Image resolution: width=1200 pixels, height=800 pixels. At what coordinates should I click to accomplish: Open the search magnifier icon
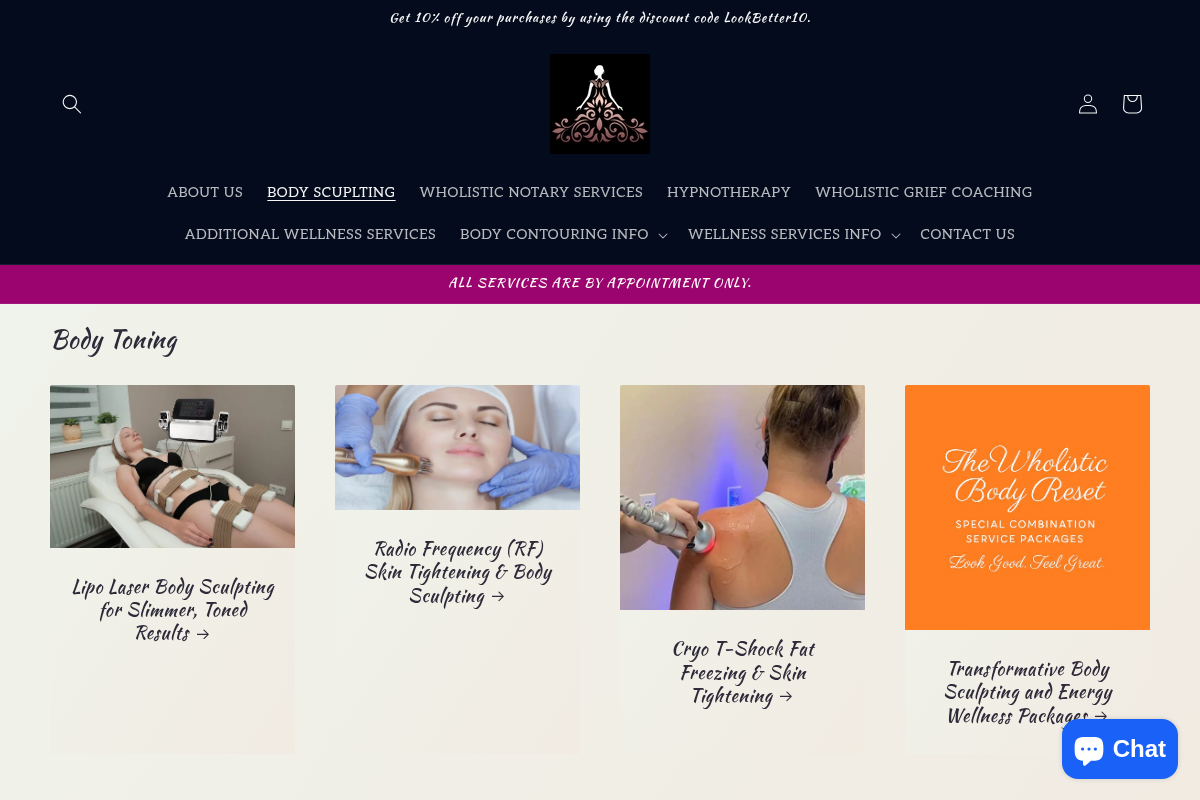click(x=72, y=104)
